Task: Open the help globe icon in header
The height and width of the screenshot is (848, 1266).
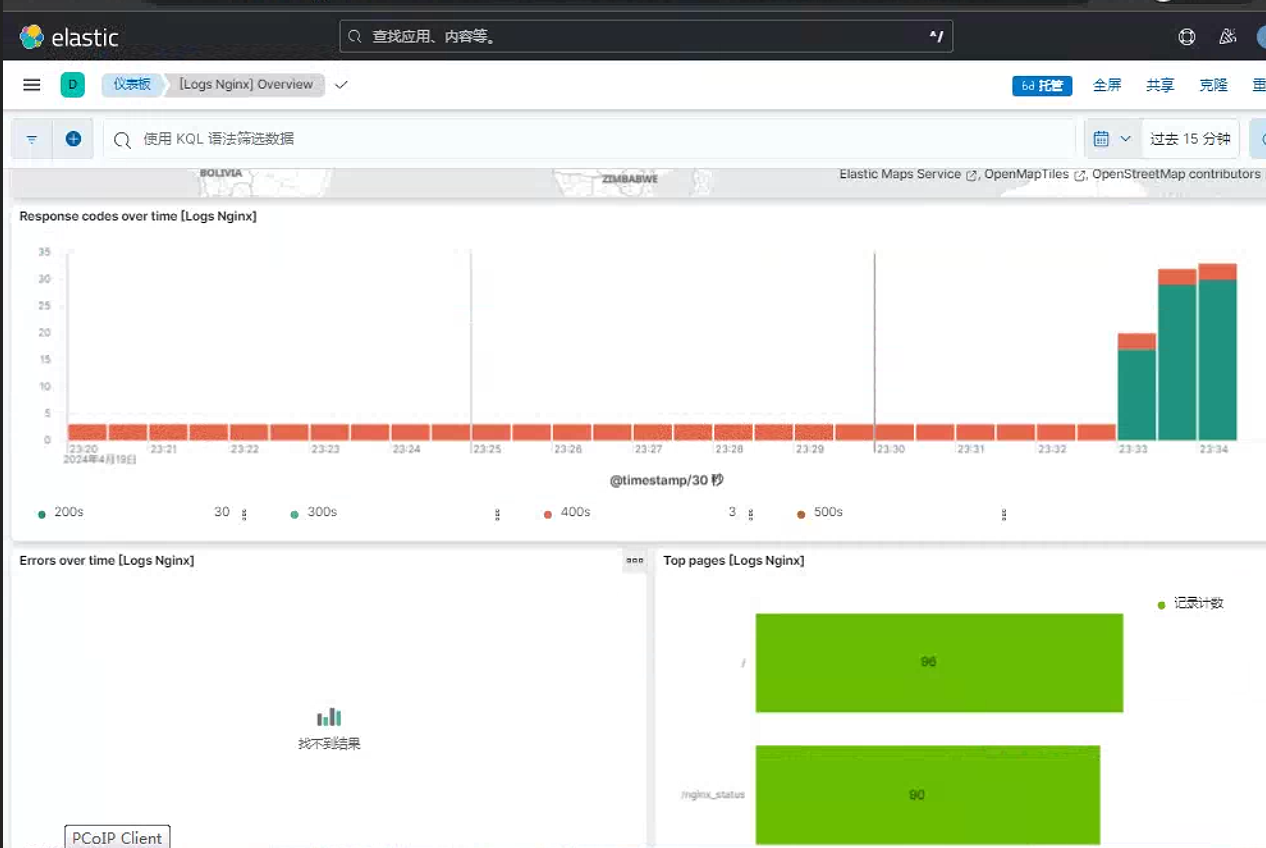Action: (x=1187, y=37)
